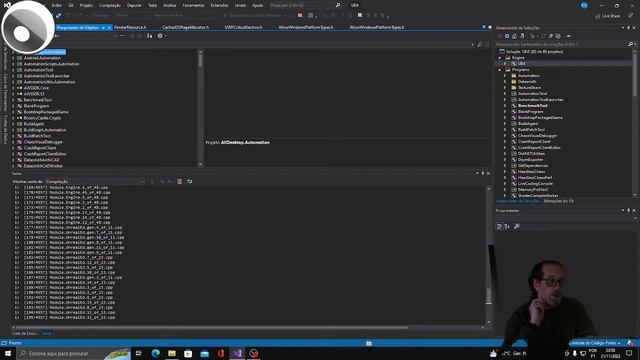Open the Compilação menu
The width and height of the screenshot is (640, 360).
tap(110, 5)
